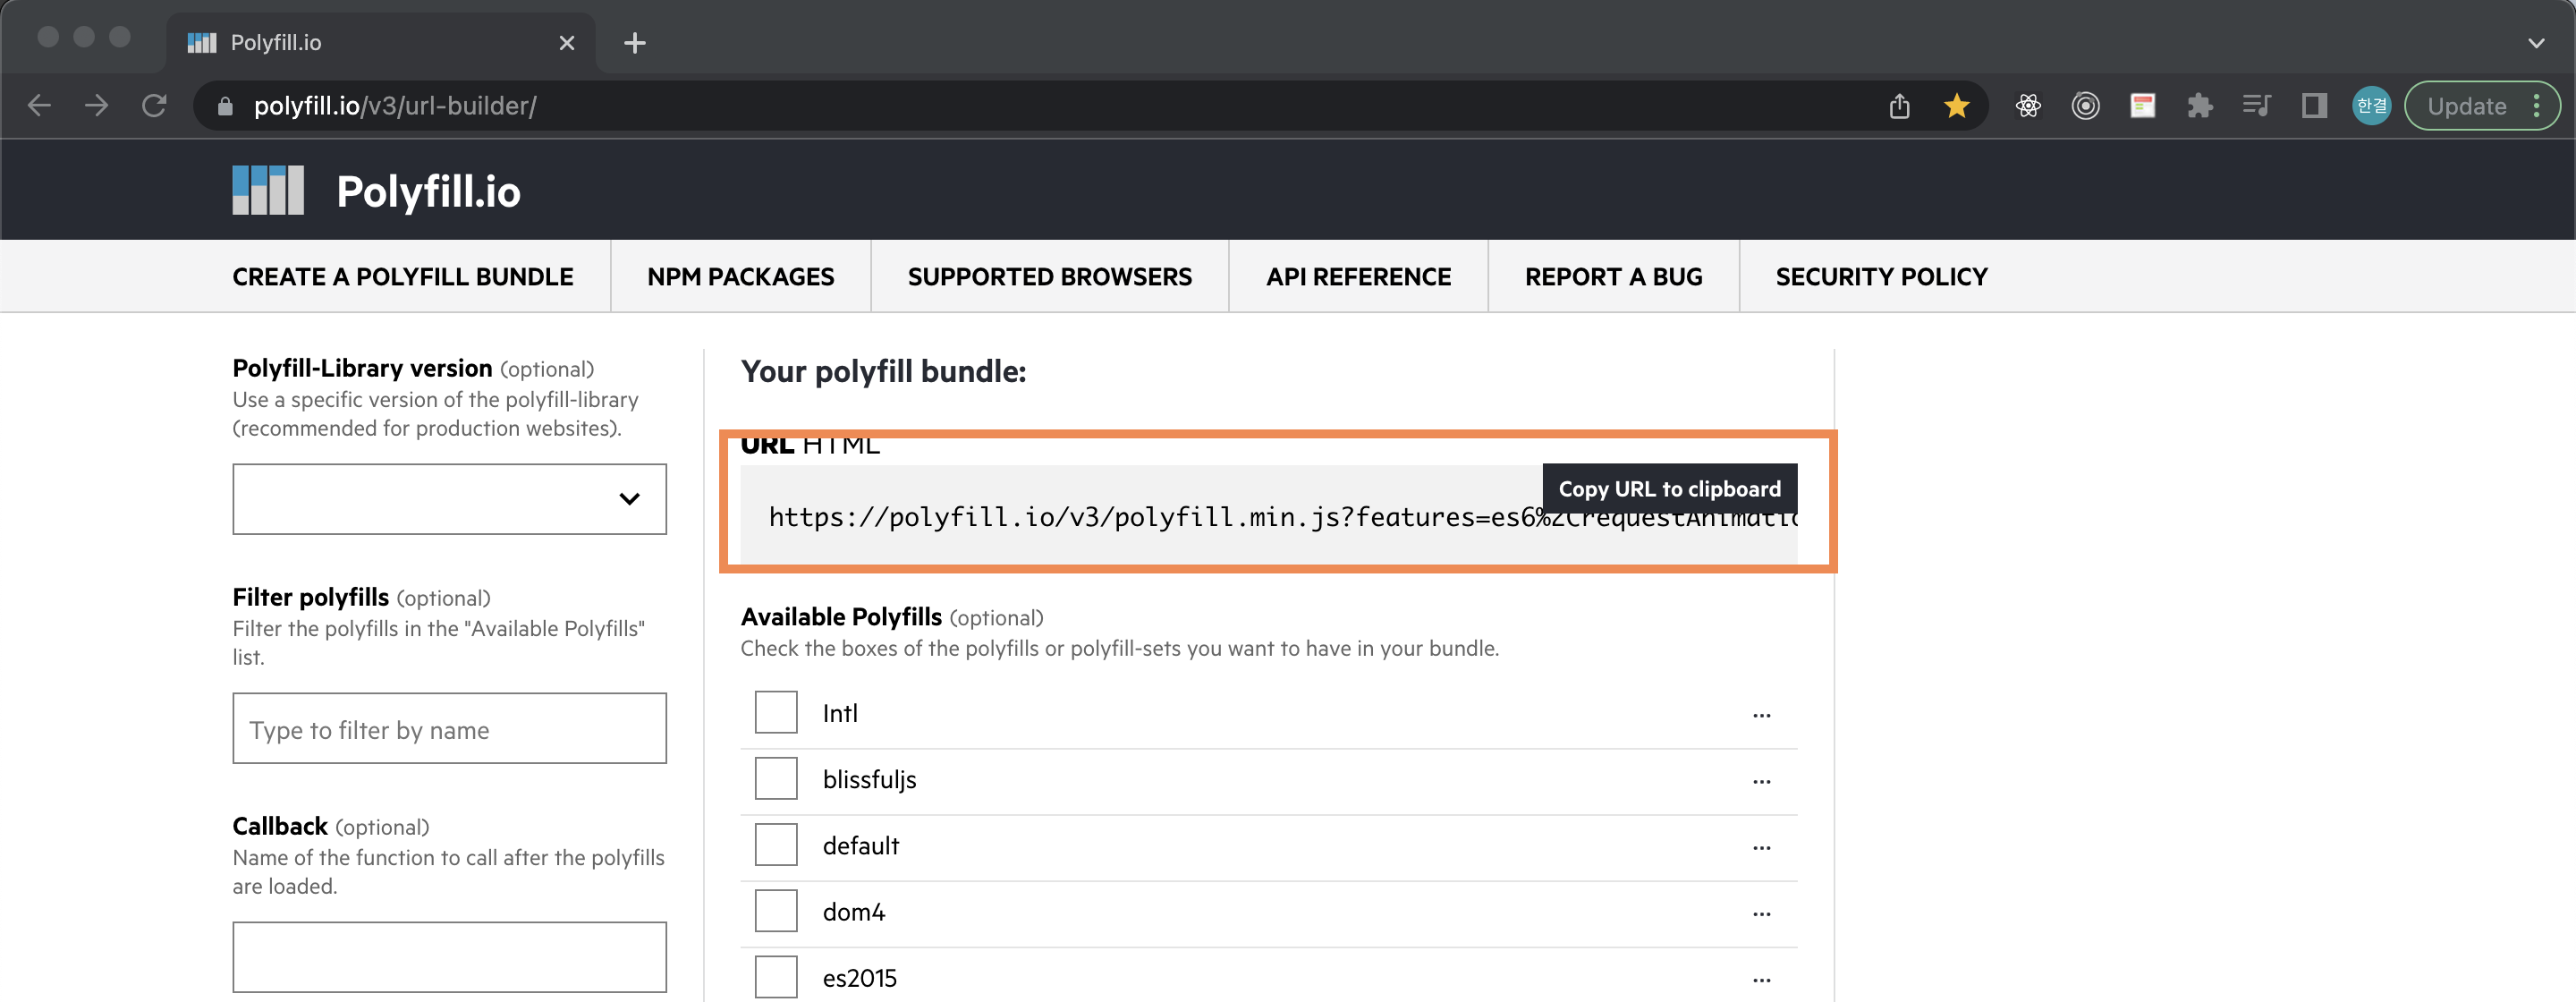Click the share page icon
This screenshot has height=1002, width=2576.
pos(1899,106)
